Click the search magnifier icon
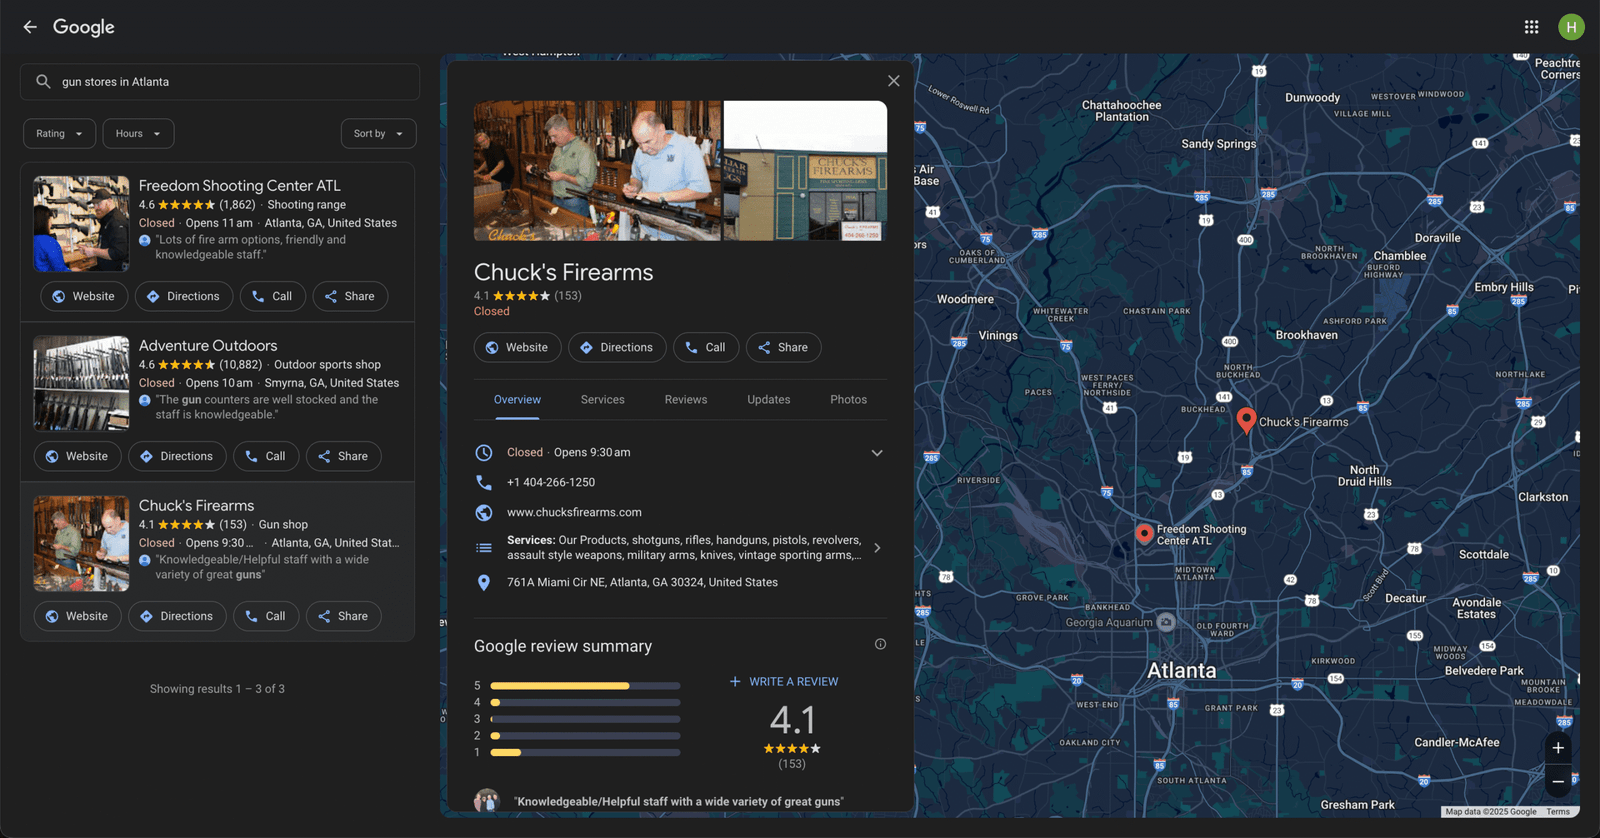The height and width of the screenshot is (838, 1600). [43, 82]
